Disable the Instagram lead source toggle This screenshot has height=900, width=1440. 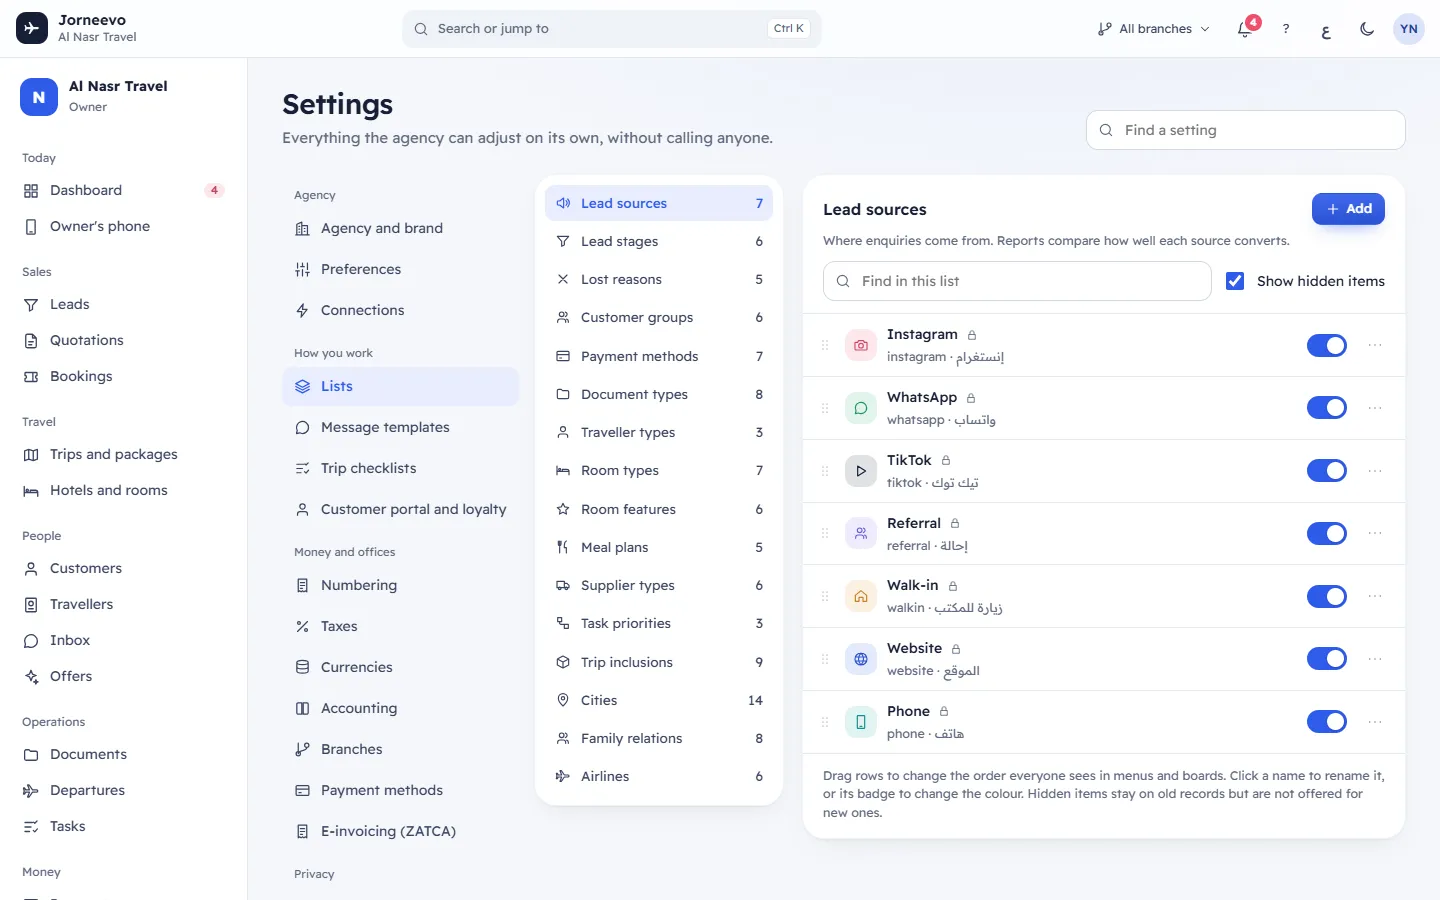[x=1327, y=345]
